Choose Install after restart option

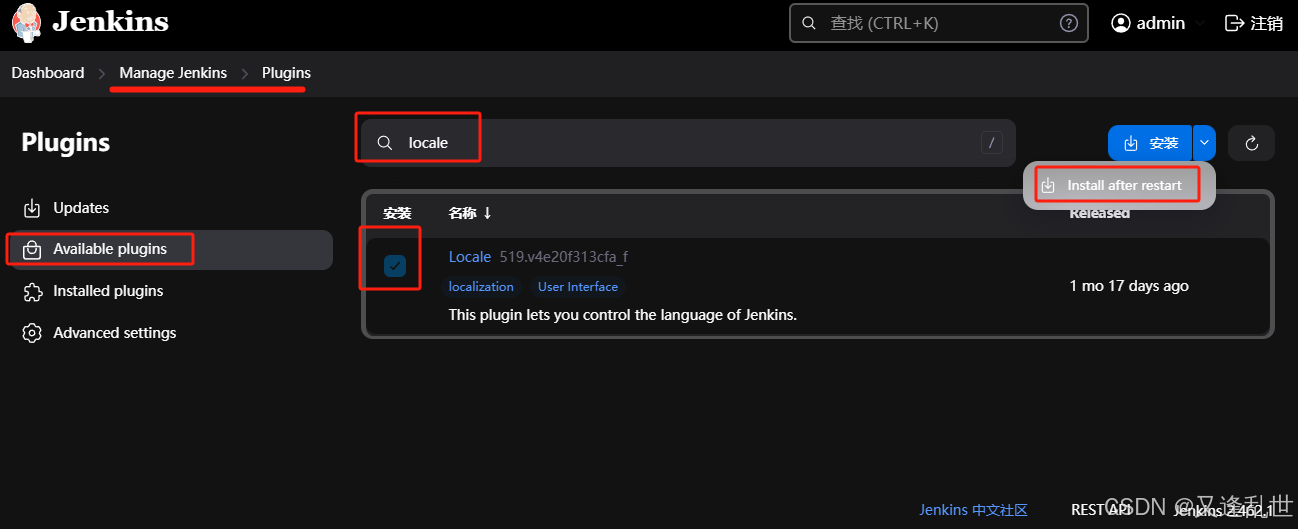click(x=1118, y=185)
